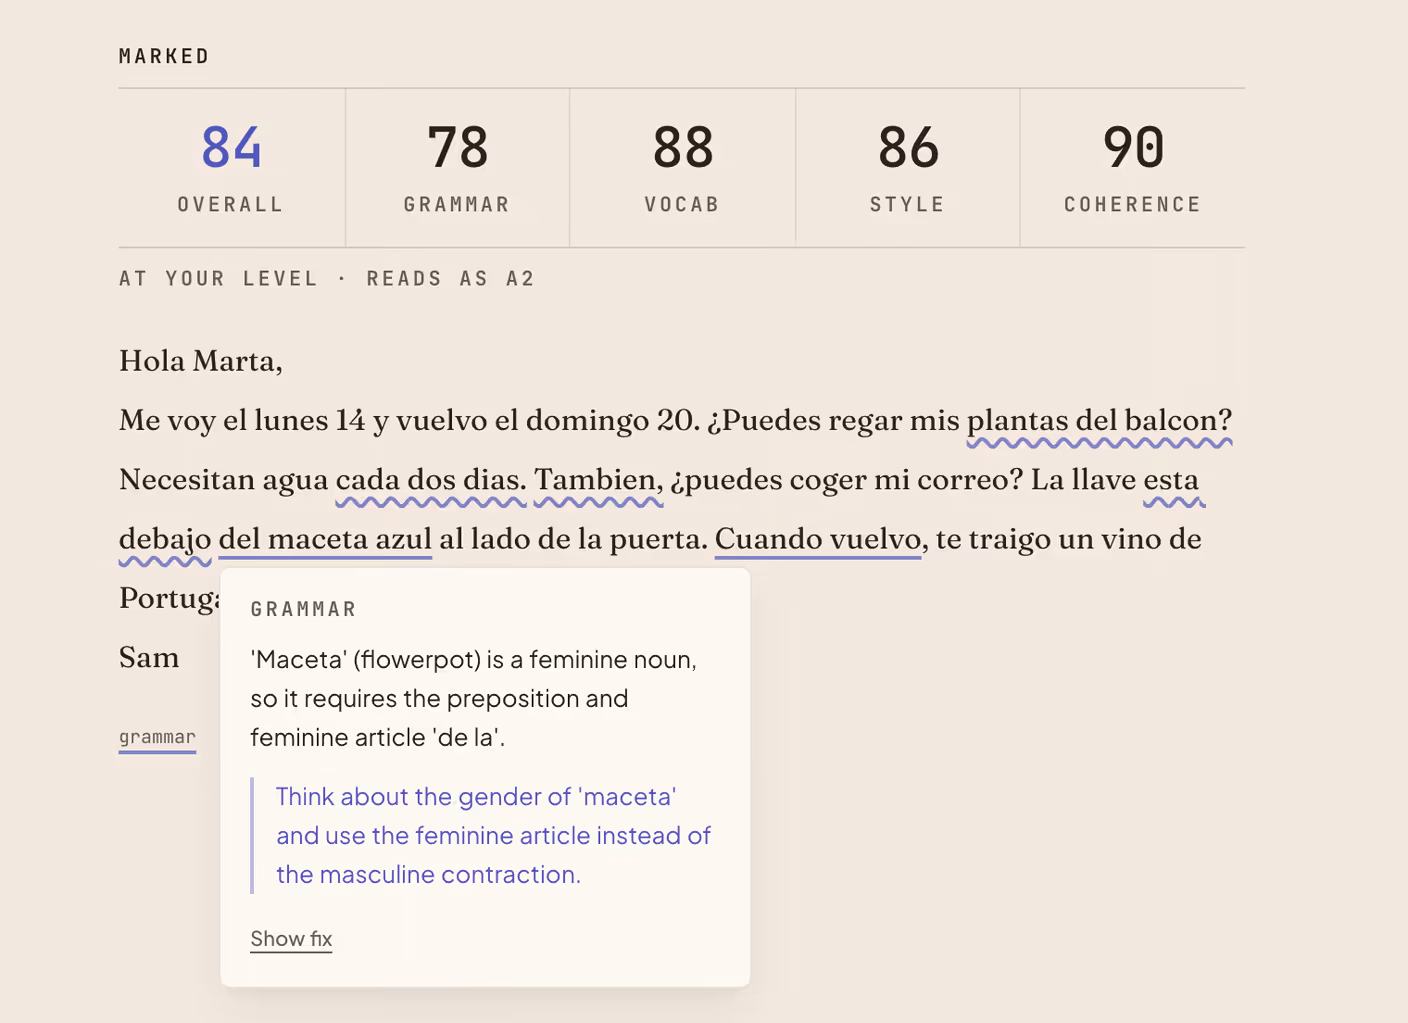This screenshot has width=1408, height=1023.
Task: Click the "GRAMMAR" heading in the popup
Action: pyautogui.click(x=303, y=609)
